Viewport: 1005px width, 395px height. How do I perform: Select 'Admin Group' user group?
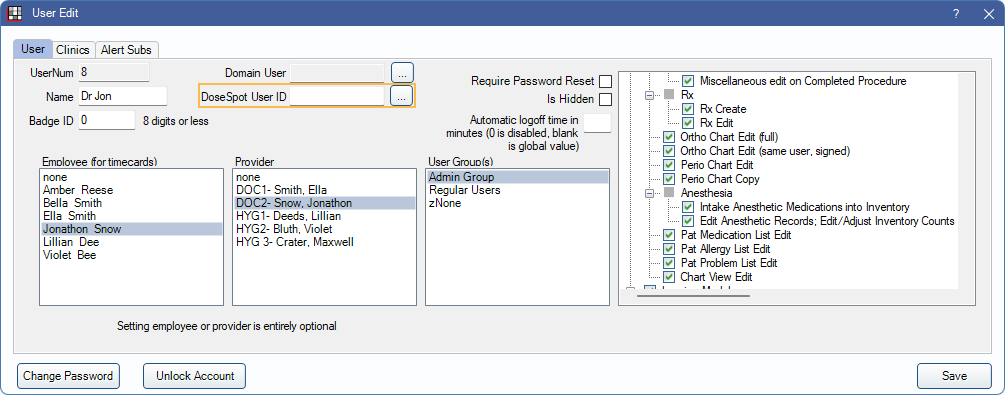pyautogui.click(x=517, y=176)
